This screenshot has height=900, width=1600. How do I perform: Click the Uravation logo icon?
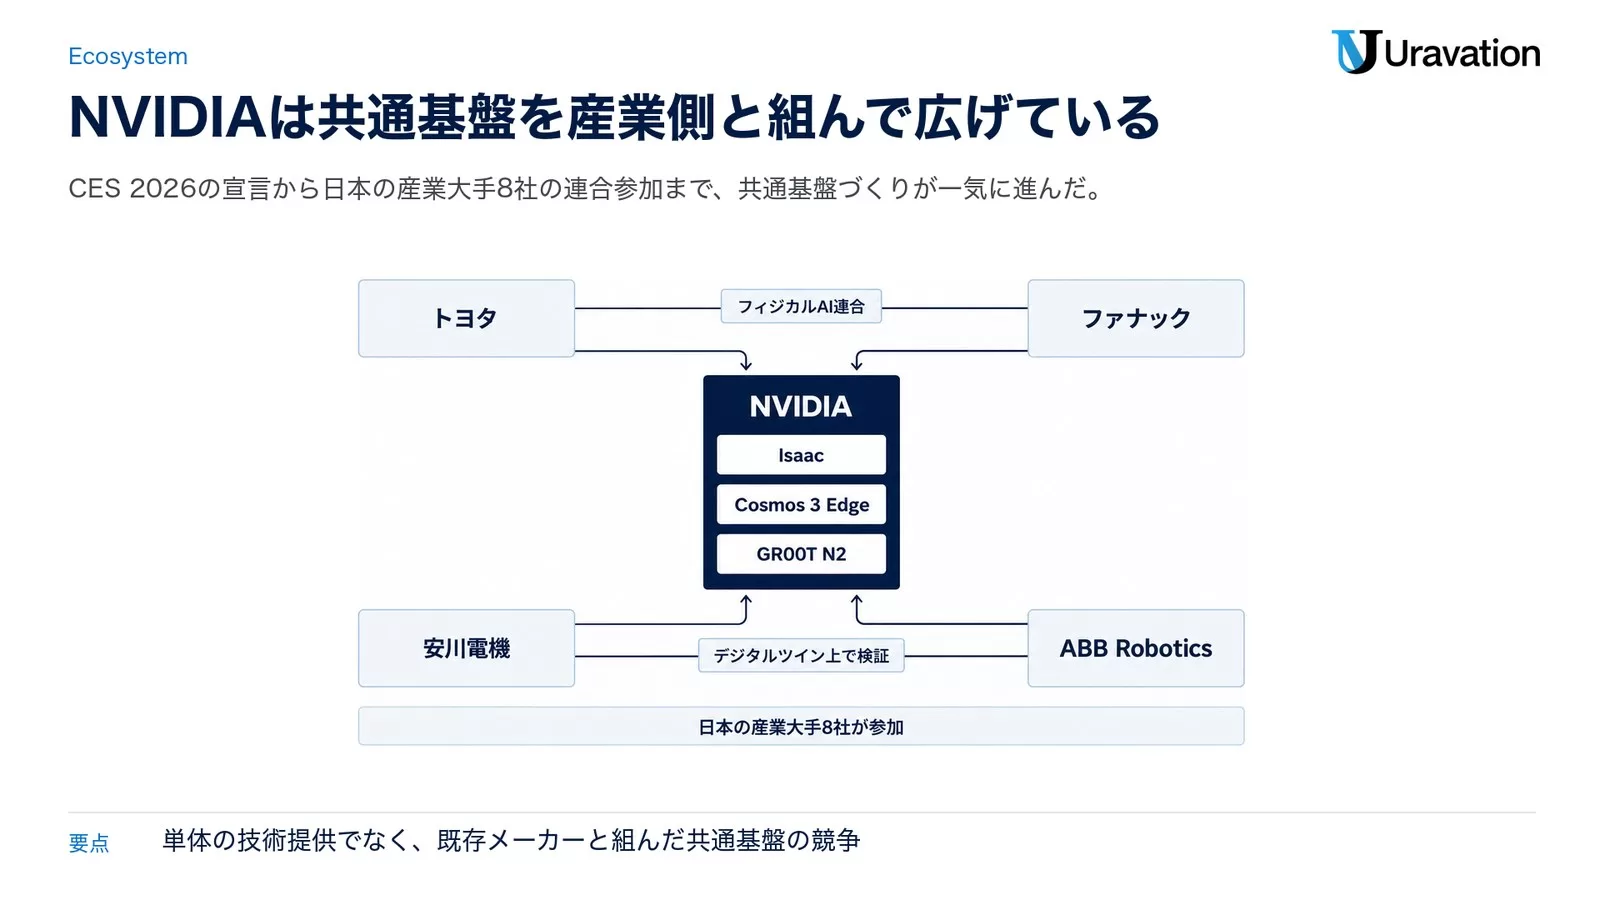1355,52
